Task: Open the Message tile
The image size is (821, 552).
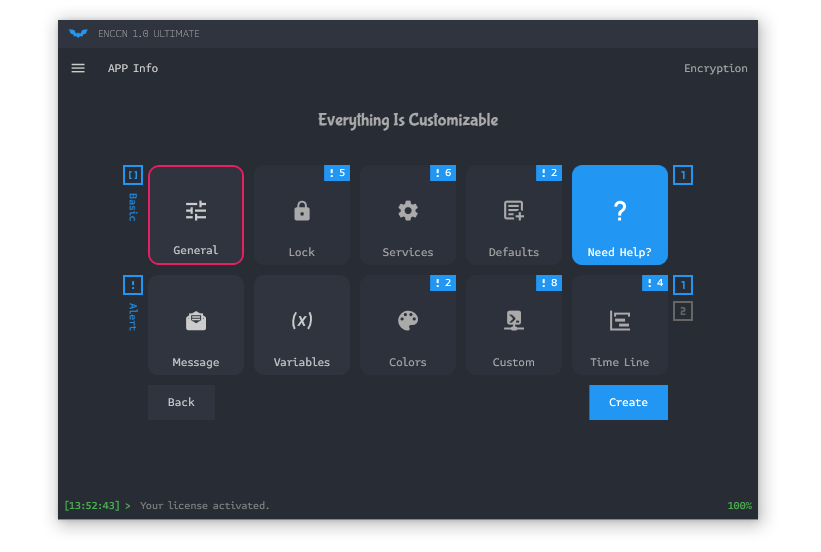Action: click(x=196, y=325)
